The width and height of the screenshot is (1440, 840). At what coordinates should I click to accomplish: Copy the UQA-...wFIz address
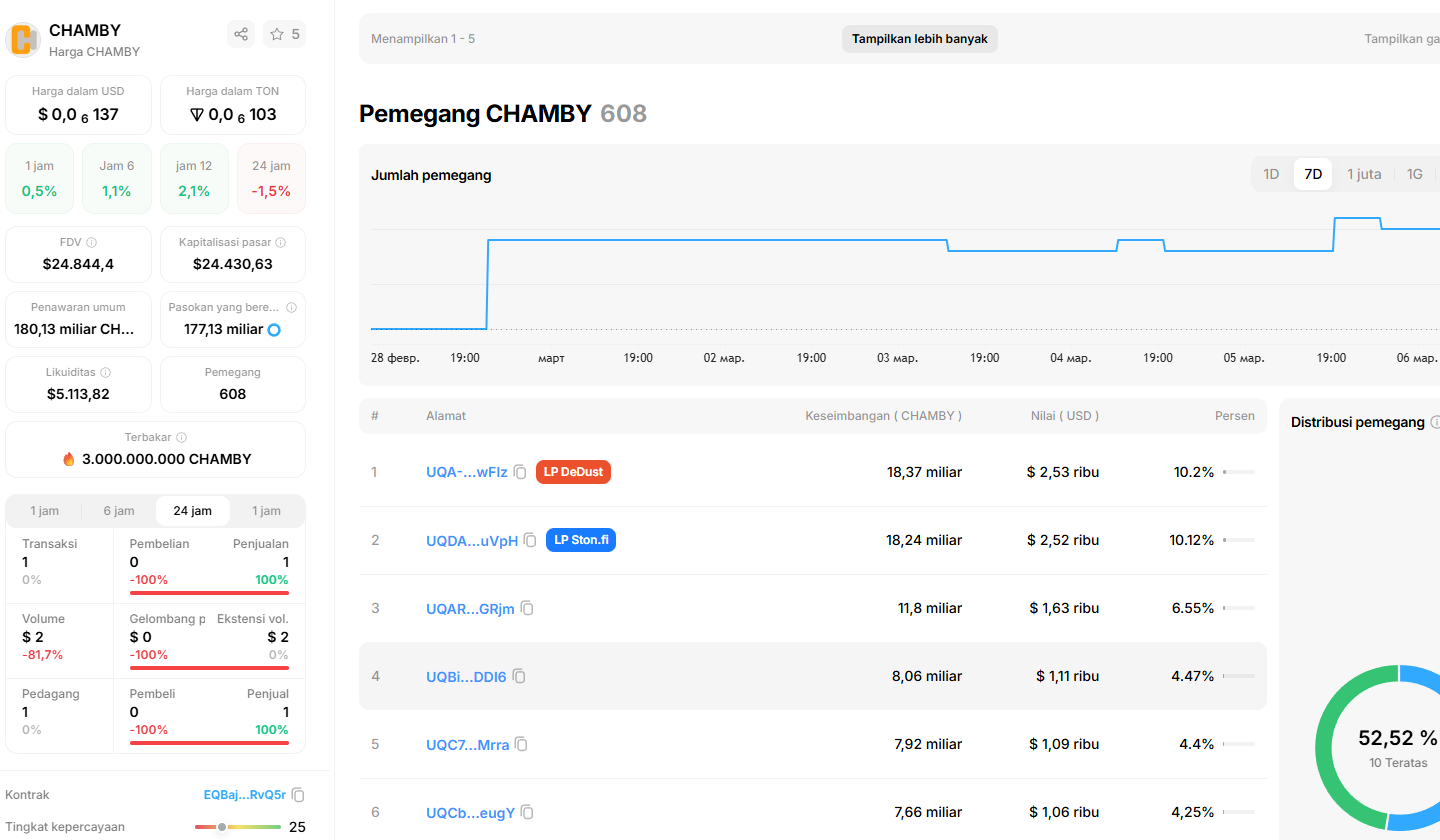pos(520,472)
